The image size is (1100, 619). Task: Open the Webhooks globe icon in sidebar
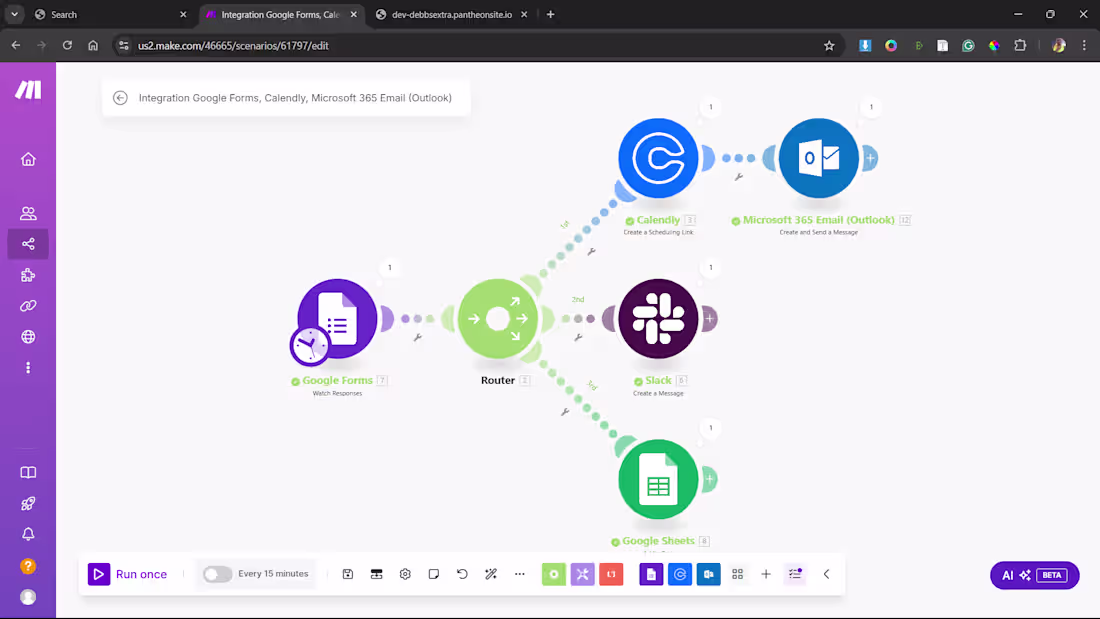[28, 337]
